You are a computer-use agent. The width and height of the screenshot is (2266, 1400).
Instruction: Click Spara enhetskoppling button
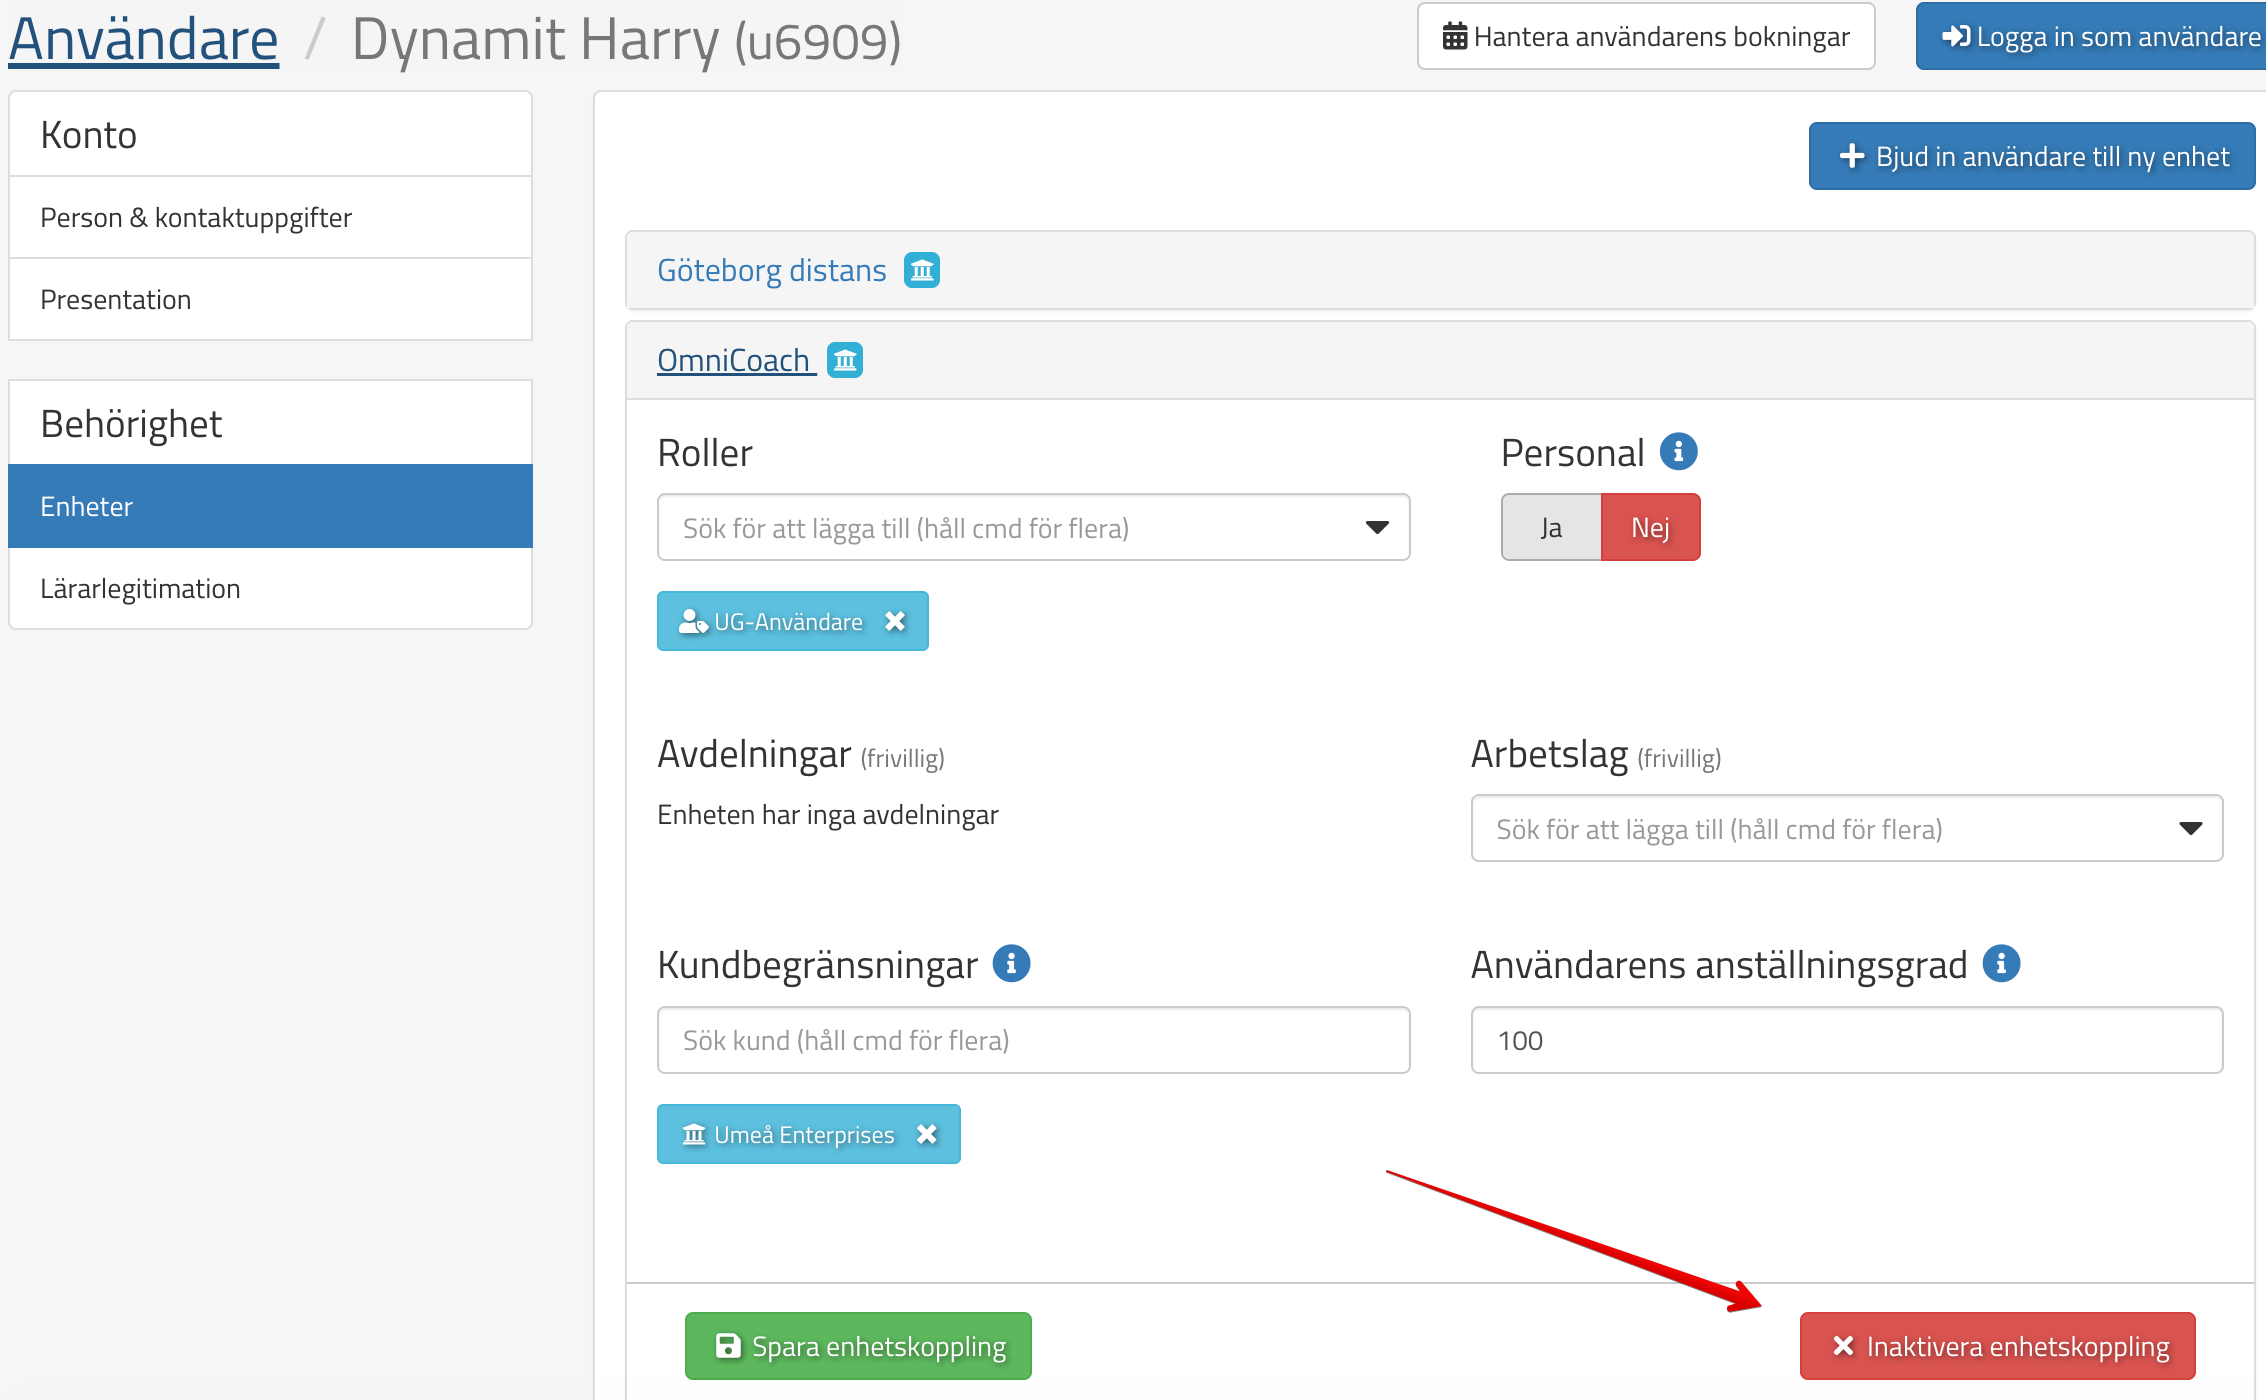858,1346
